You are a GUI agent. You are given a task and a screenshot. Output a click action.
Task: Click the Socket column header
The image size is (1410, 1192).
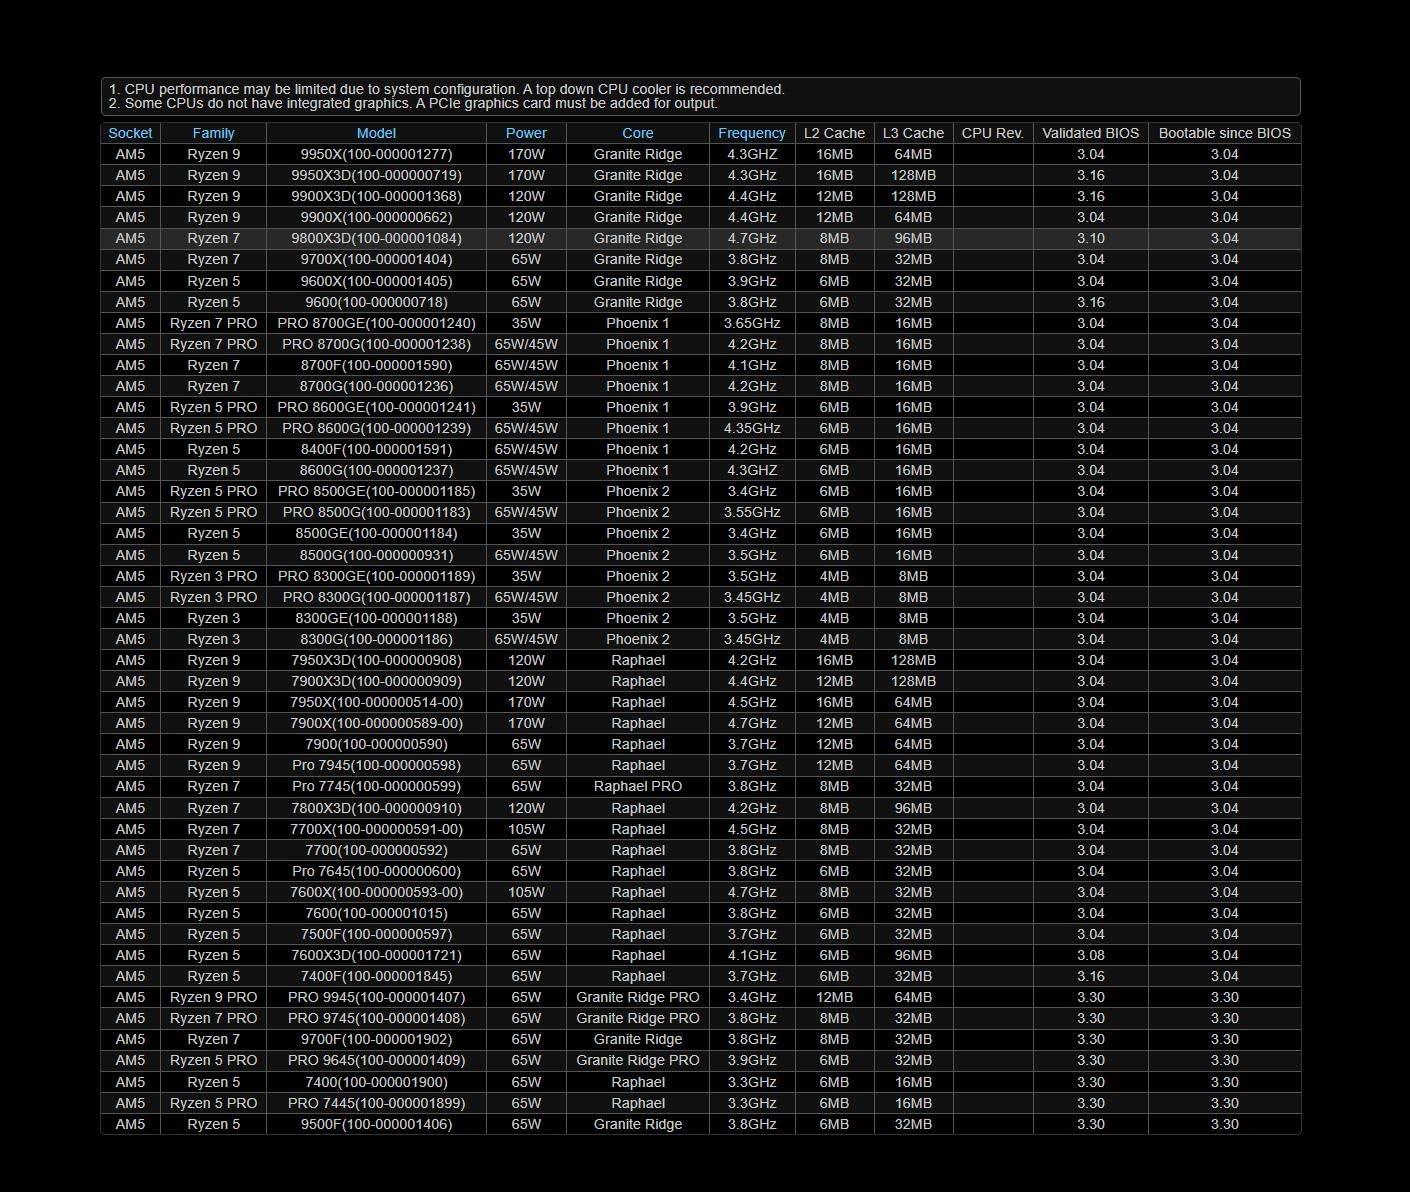(x=130, y=133)
